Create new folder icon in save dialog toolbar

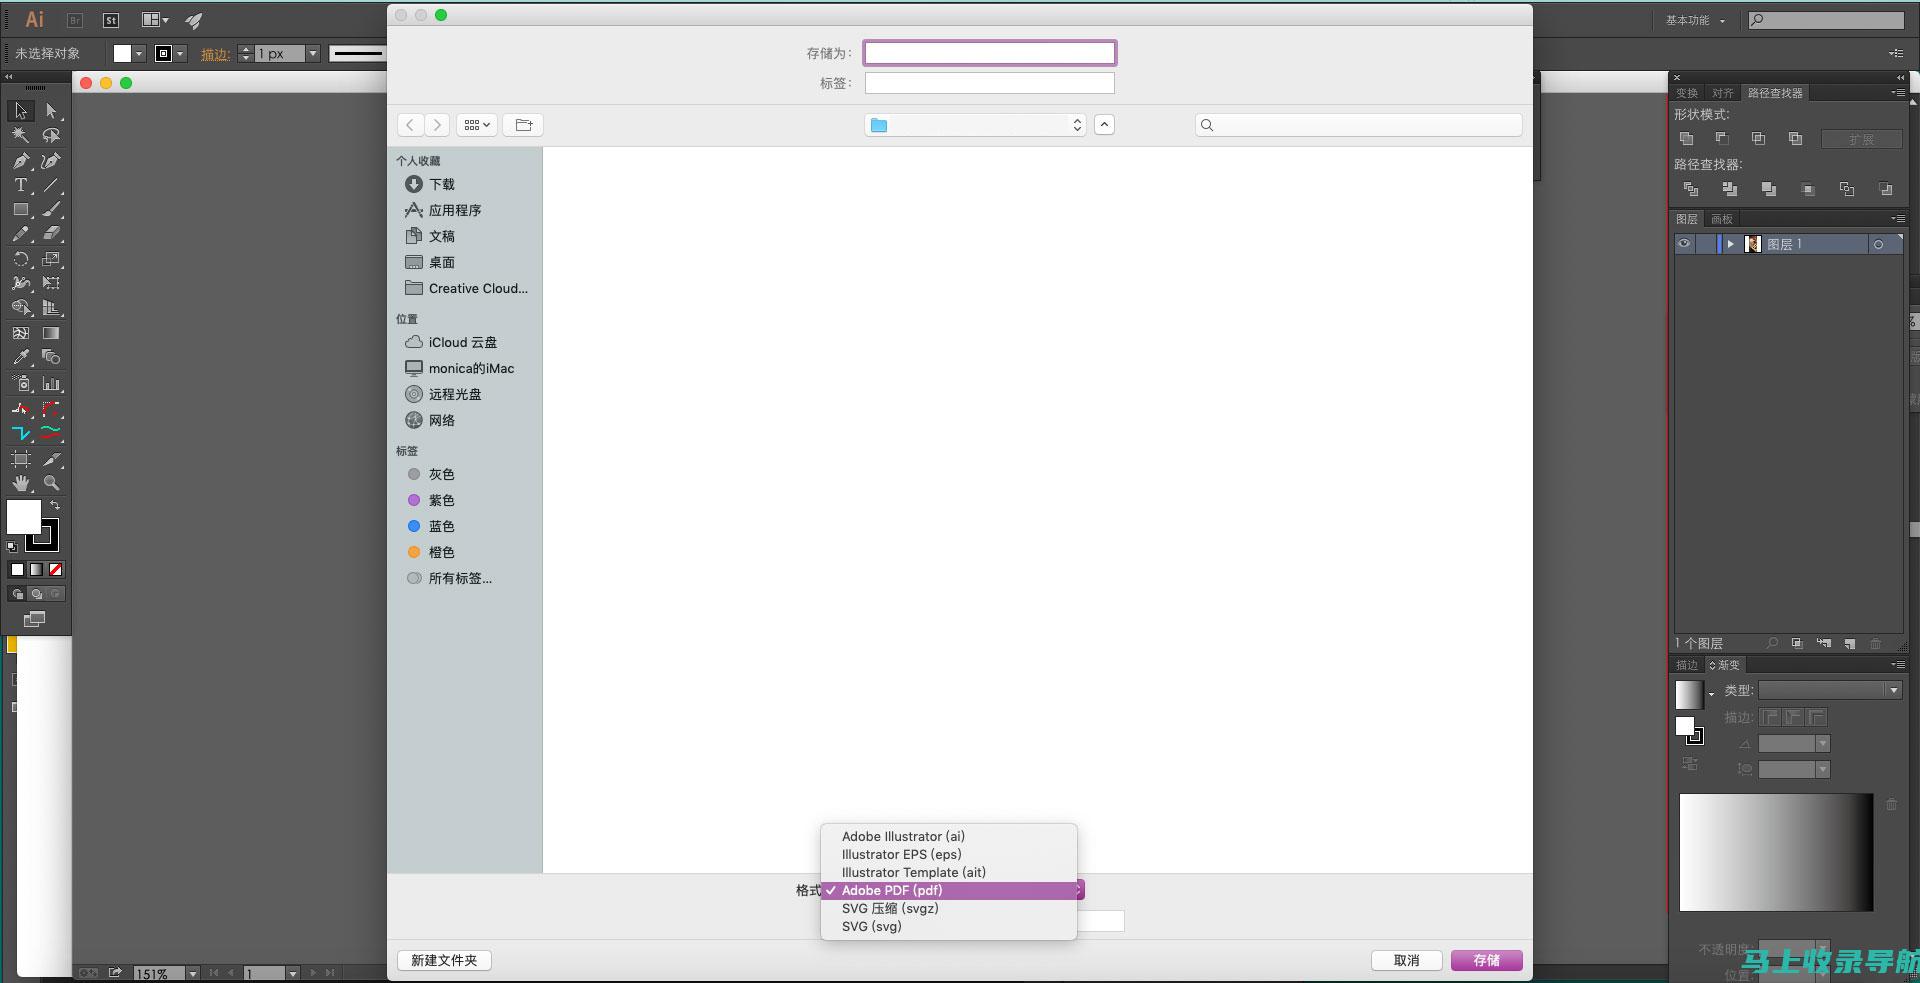coord(523,125)
